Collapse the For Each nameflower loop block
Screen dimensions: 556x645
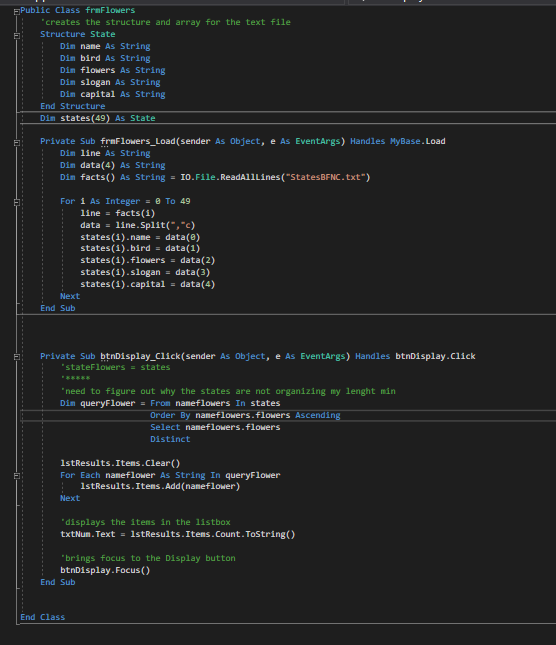click(17, 476)
